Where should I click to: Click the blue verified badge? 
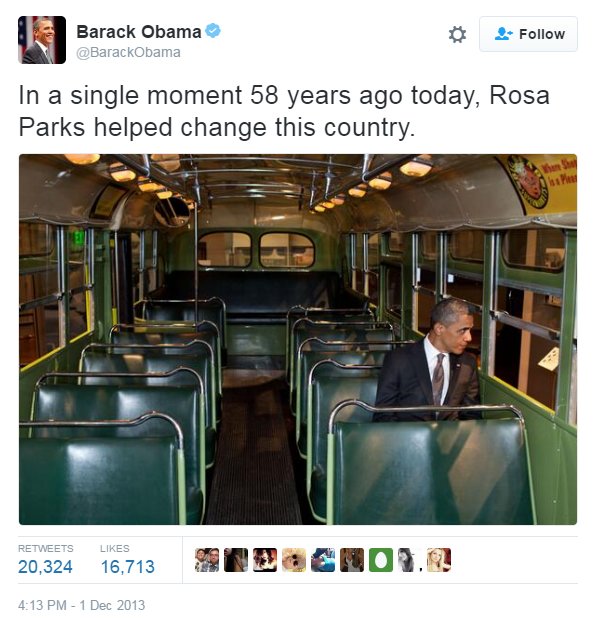213,31
